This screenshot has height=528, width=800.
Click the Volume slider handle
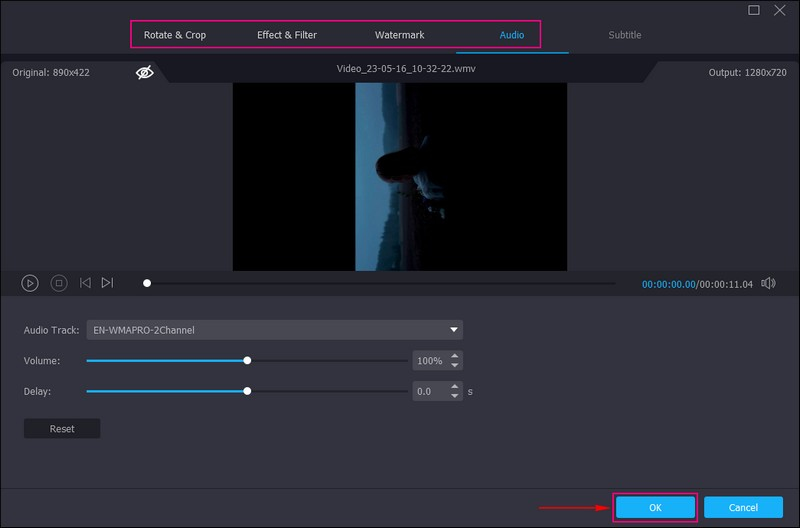(x=247, y=361)
